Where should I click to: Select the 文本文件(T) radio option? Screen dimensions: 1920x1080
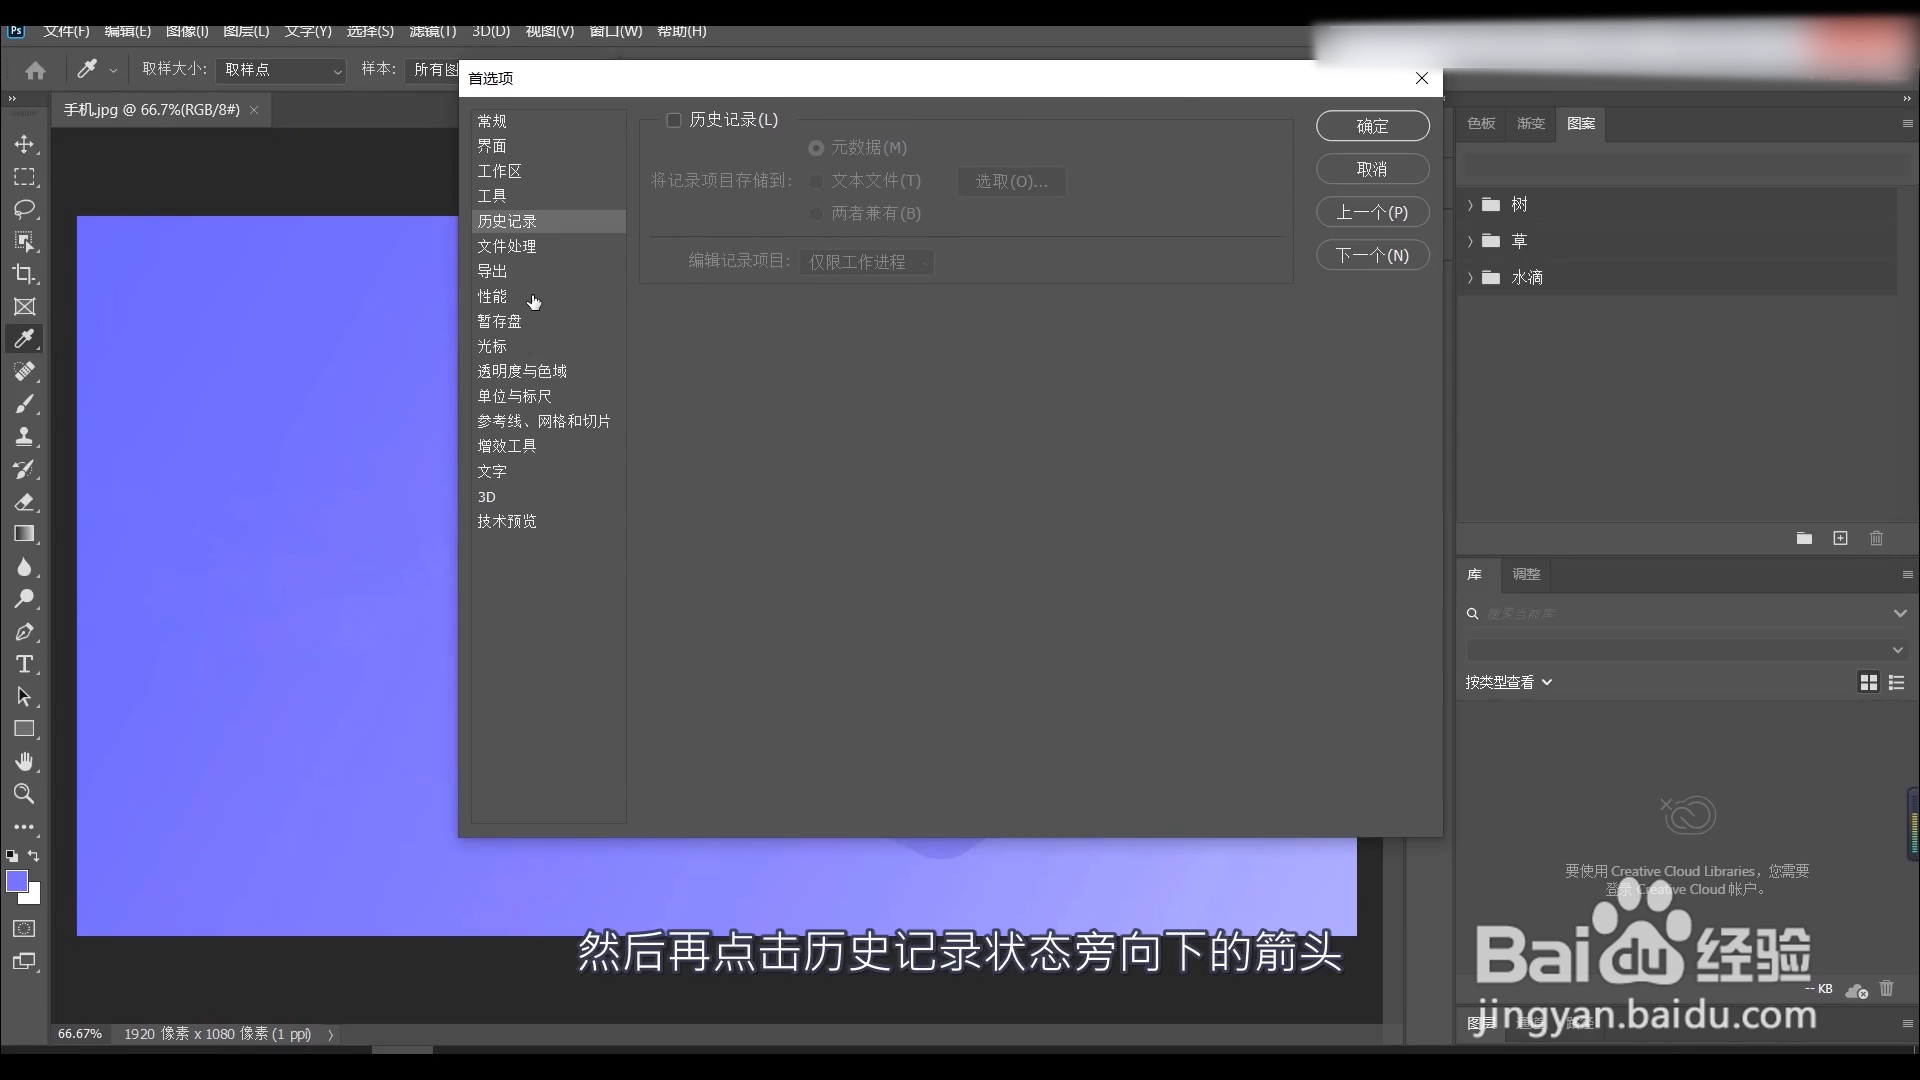(x=816, y=181)
